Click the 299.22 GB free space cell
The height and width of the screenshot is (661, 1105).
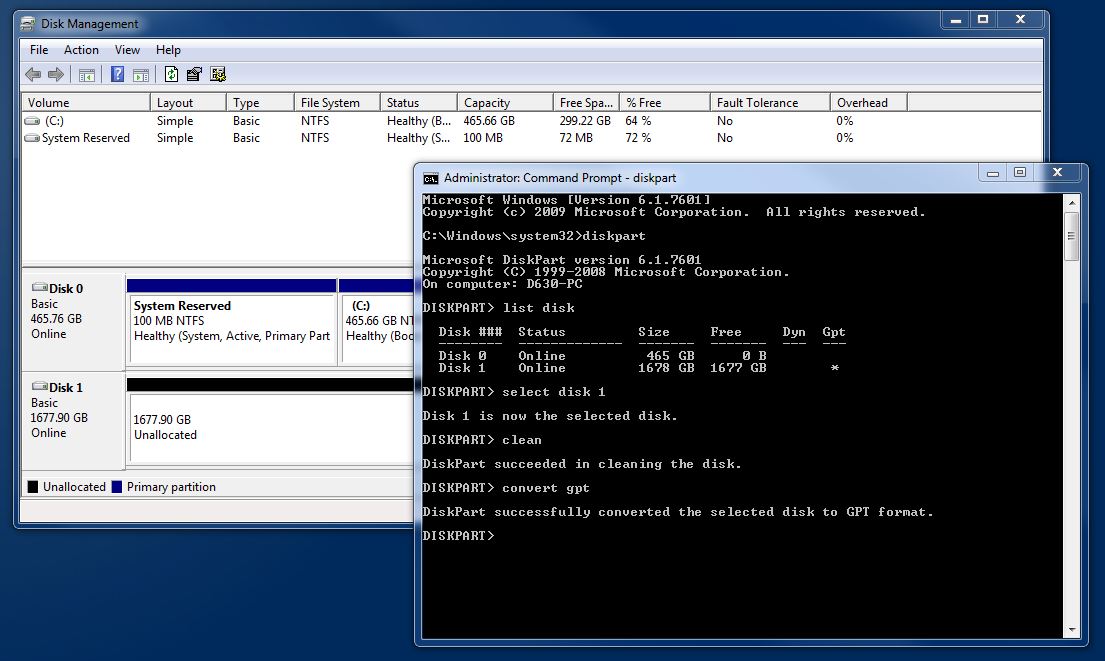tap(585, 121)
